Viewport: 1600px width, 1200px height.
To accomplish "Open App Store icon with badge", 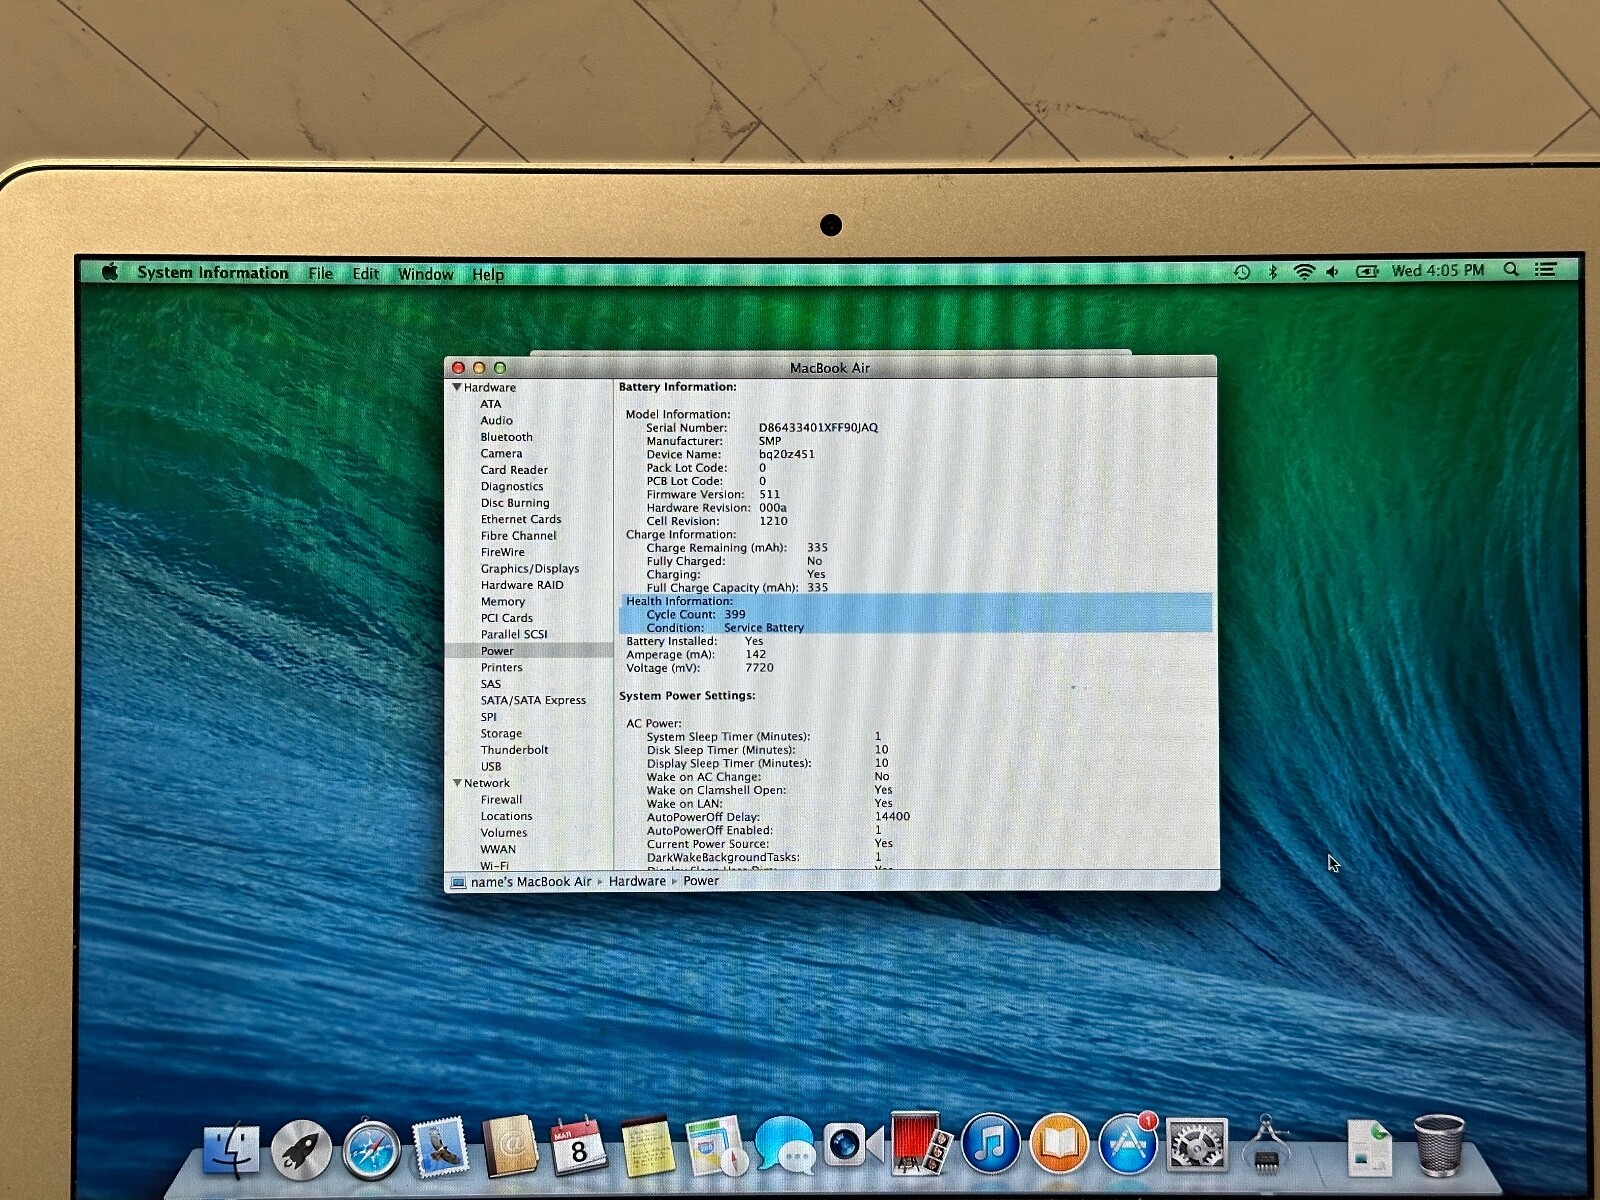I will tap(1128, 1143).
